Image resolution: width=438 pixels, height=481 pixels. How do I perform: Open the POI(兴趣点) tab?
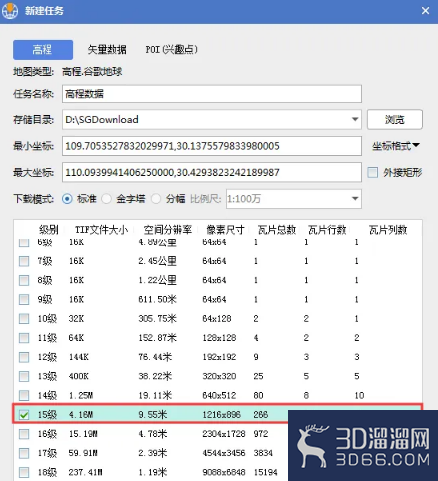point(171,50)
